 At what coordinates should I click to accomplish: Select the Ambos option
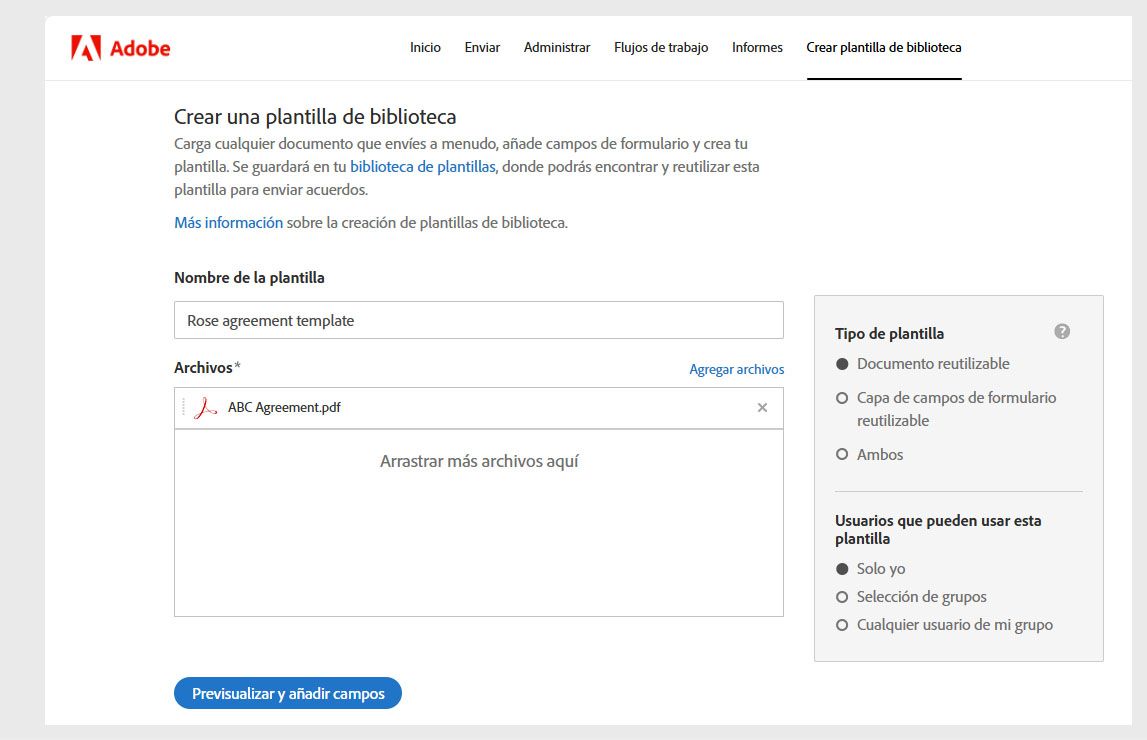(x=841, y=454)
